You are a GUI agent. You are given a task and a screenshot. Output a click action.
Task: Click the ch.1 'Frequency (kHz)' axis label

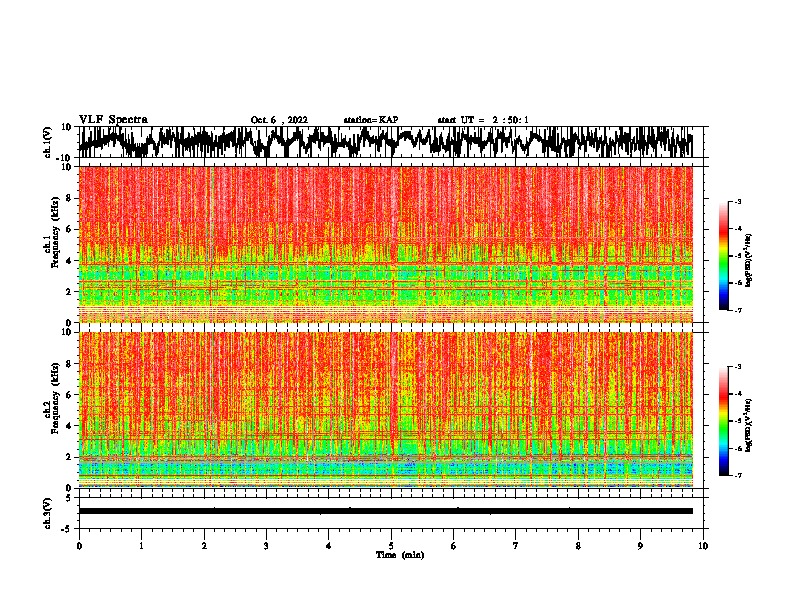tap(55, 232)
